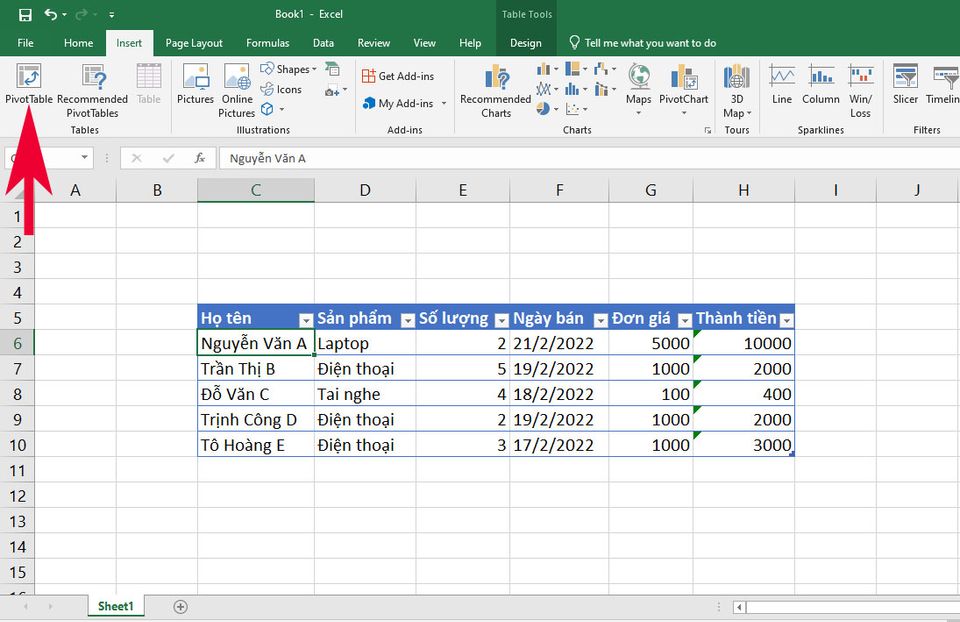The height and width of the screenshot is (622, 960).
Task: Insert a PivotChart
Action: [683, 89]
